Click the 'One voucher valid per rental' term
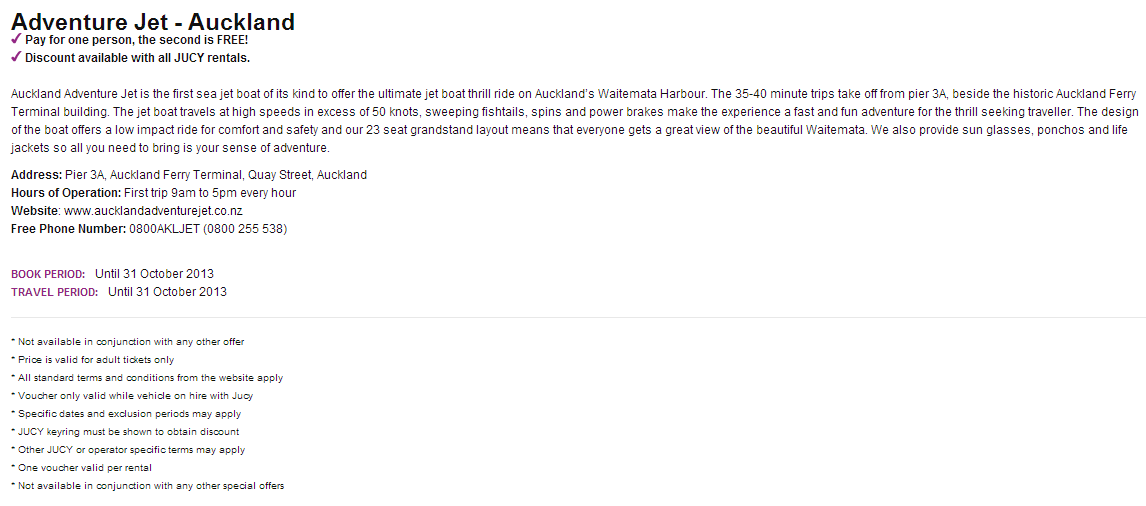 (x=81, y=467)
